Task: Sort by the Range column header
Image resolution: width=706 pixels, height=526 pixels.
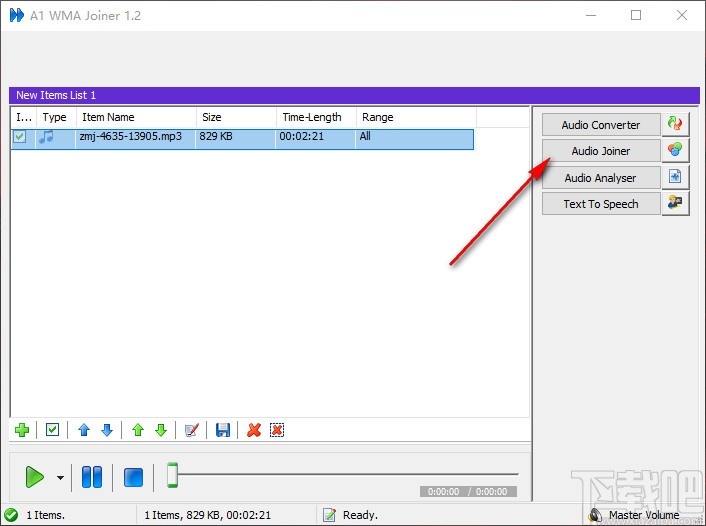Action: point(416,117)
